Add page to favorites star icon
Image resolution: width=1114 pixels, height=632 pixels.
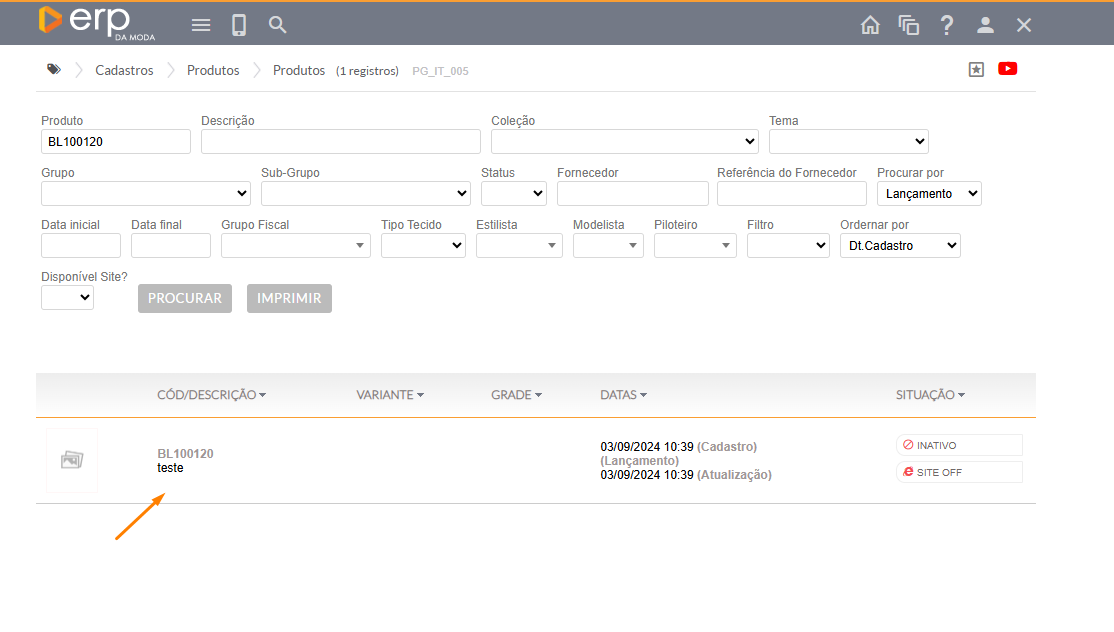pos(976,69)
